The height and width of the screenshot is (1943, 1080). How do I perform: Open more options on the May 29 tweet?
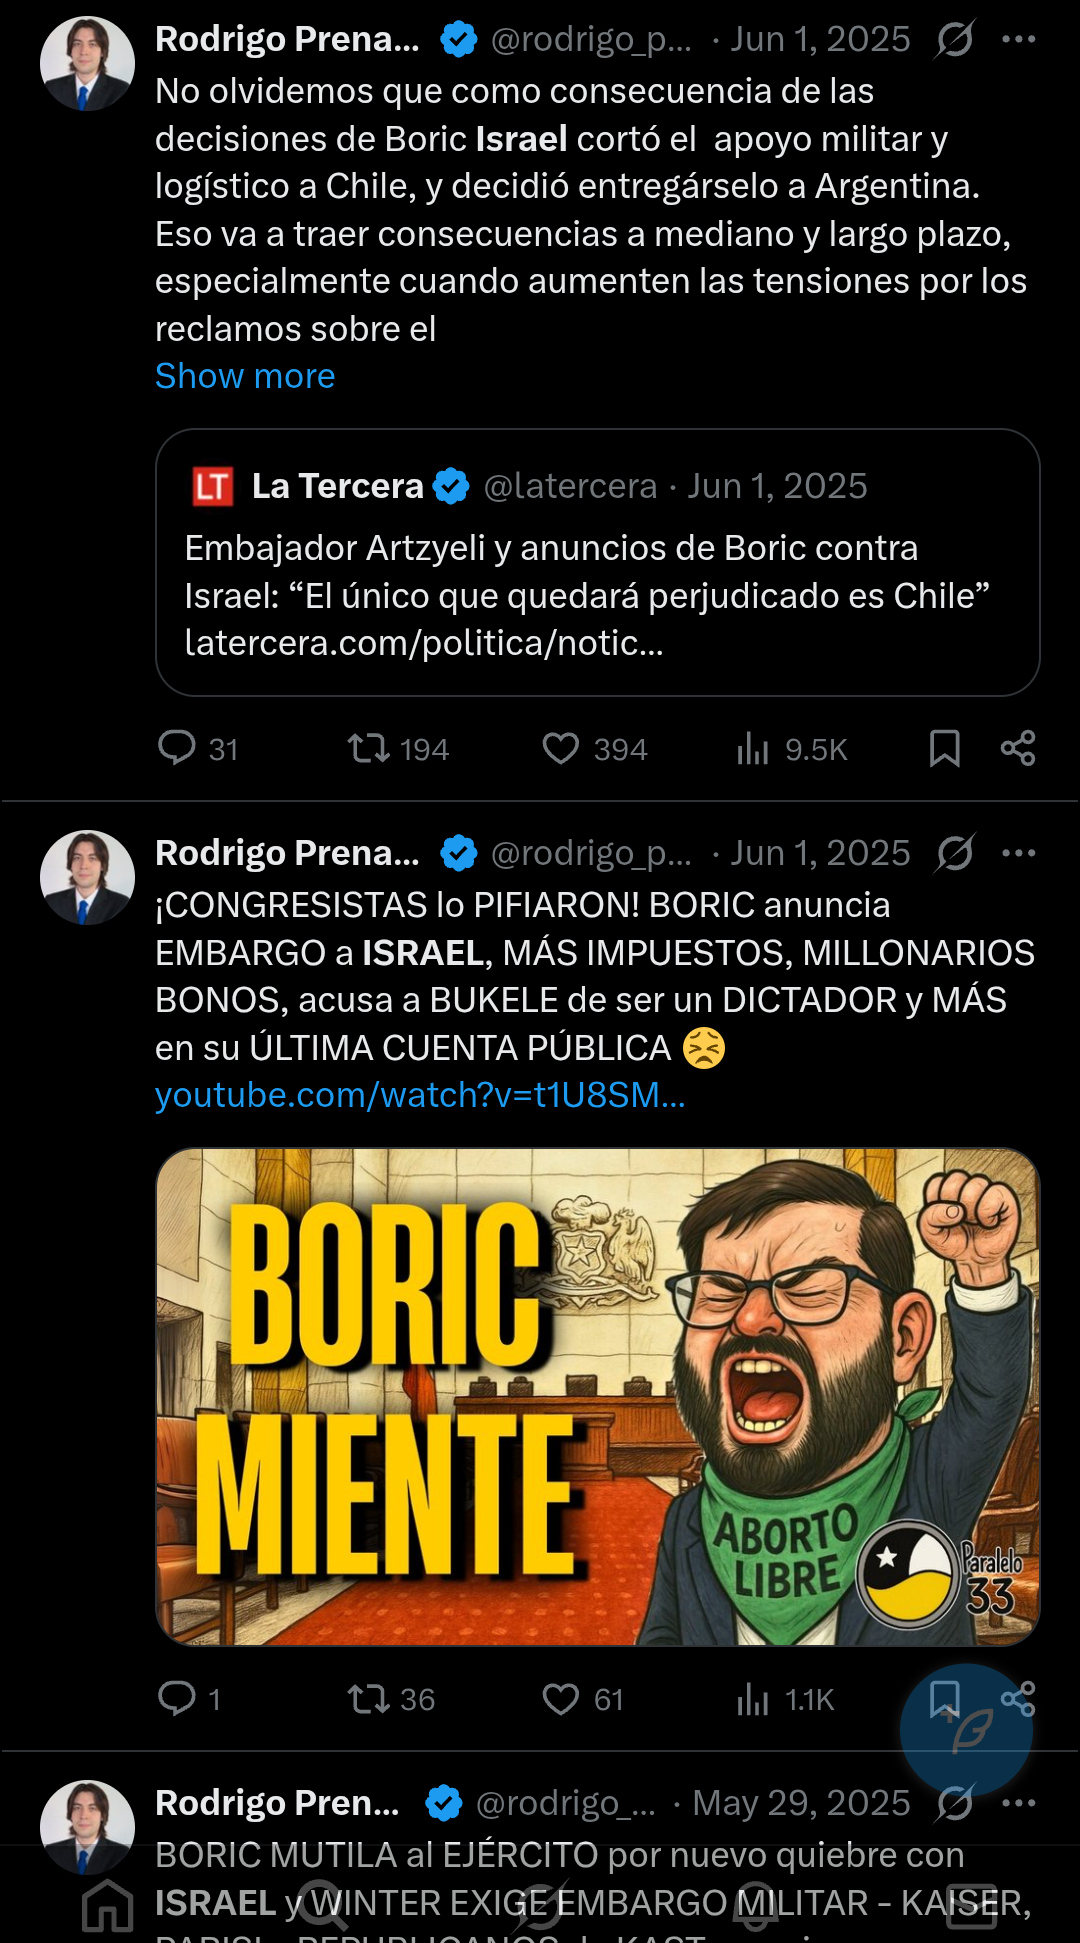[x=1018, y=1803]
